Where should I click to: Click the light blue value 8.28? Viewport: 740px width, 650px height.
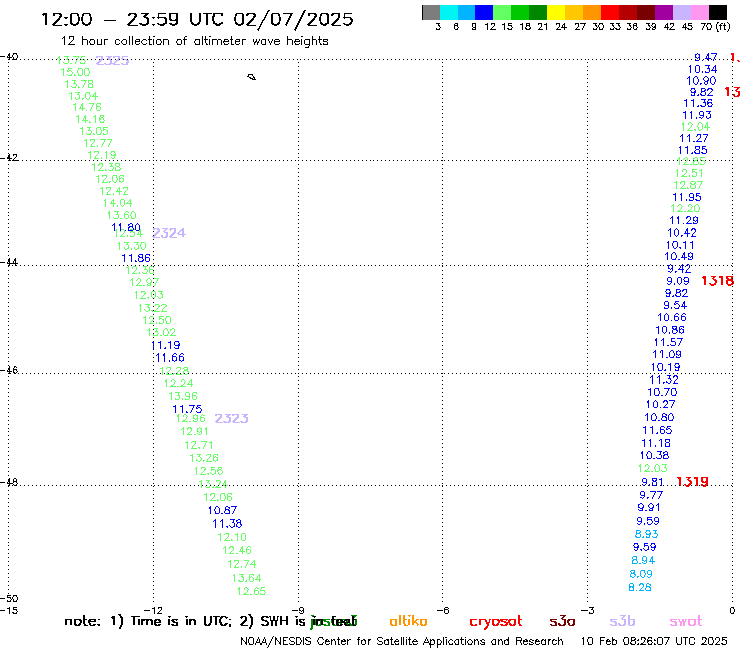[x=640, y=587]
